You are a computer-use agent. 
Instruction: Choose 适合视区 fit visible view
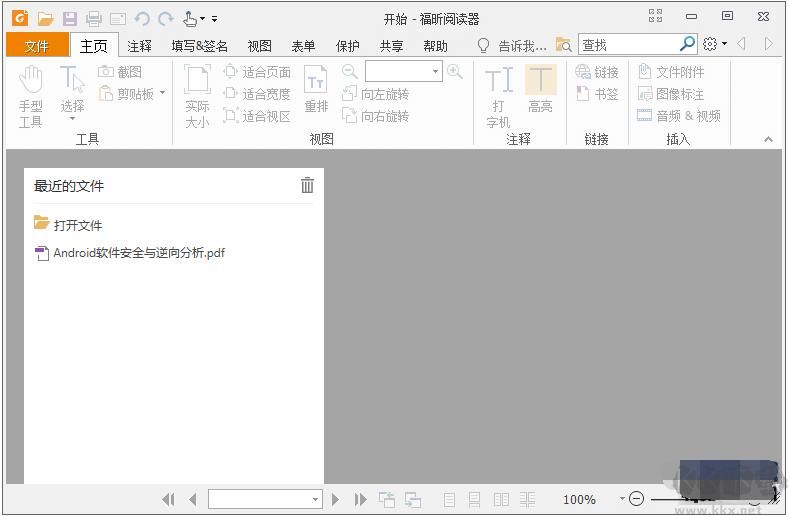257,116
